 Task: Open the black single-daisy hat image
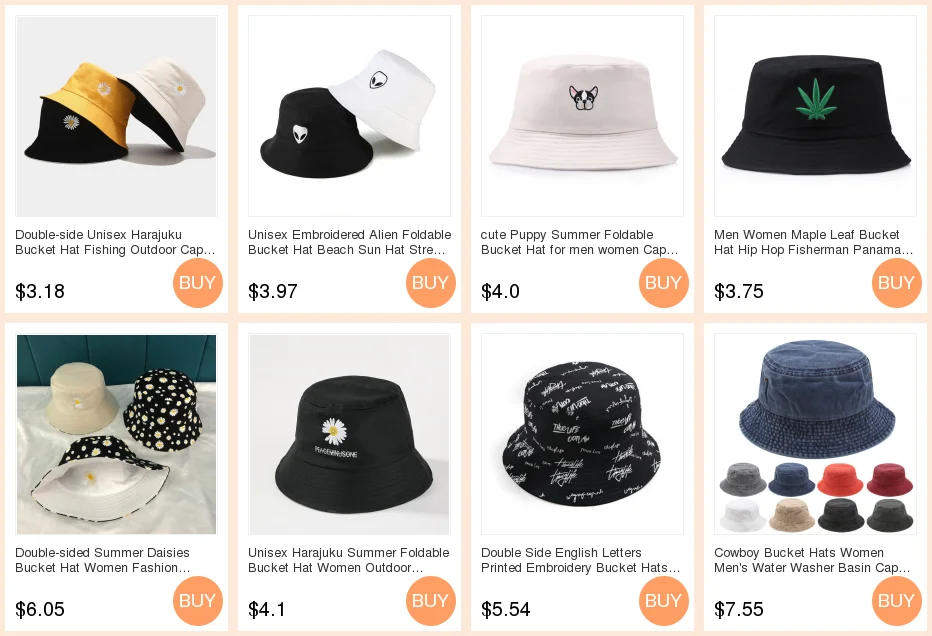point(350,434)
